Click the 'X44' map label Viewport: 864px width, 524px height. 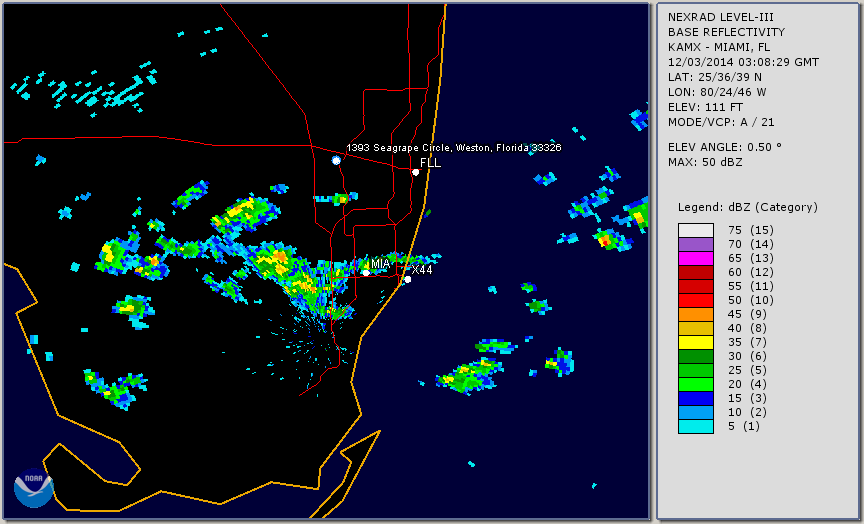(422, 270)
